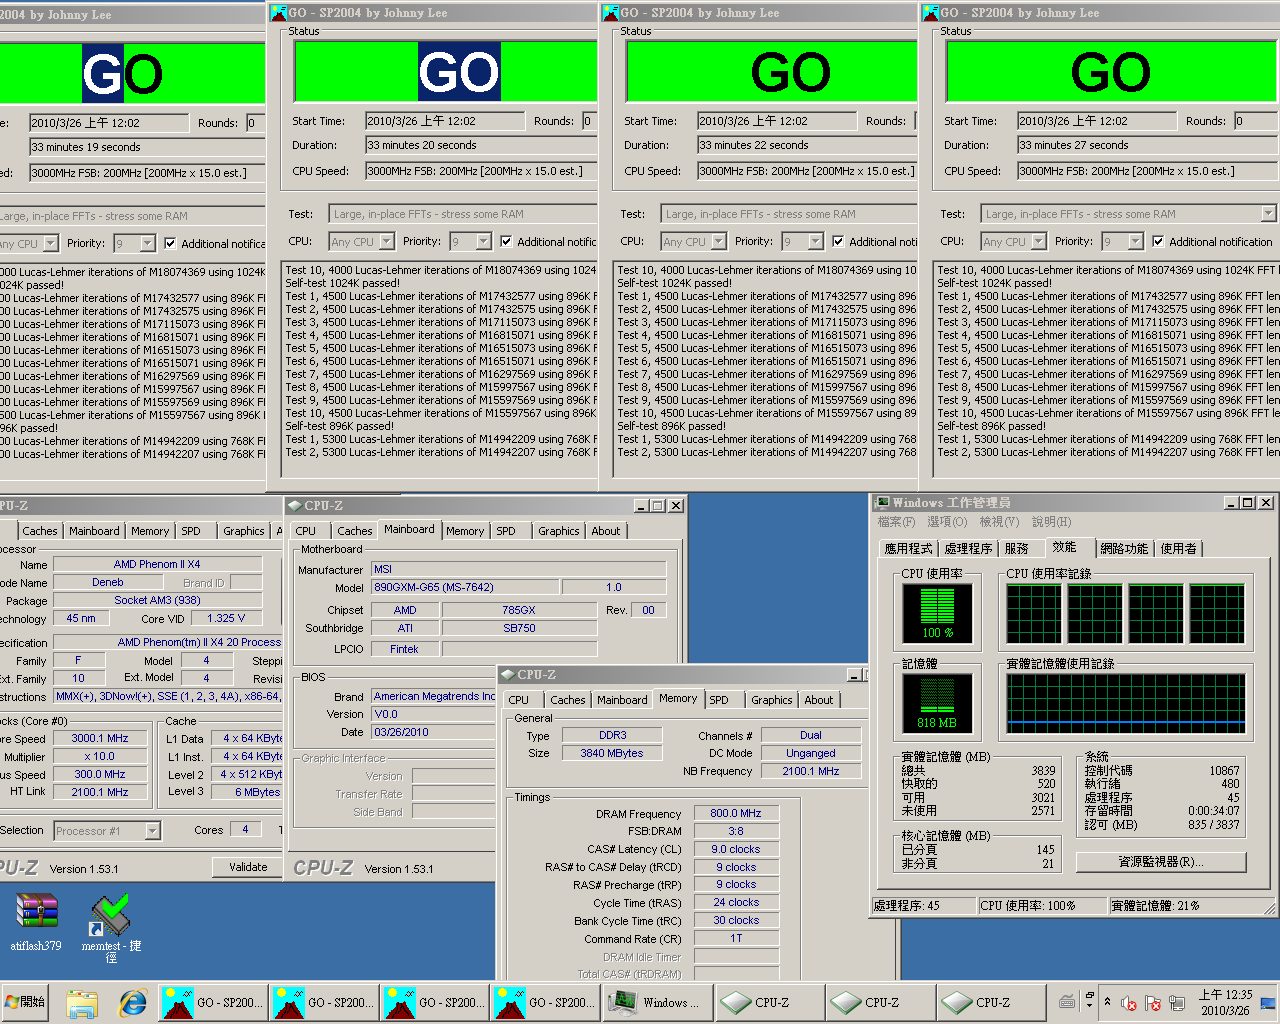Click the title icon of the SP2004 window running 33 minutes 27 seconds
This screenshot has width=1280, height=1024.
[931, 12]
